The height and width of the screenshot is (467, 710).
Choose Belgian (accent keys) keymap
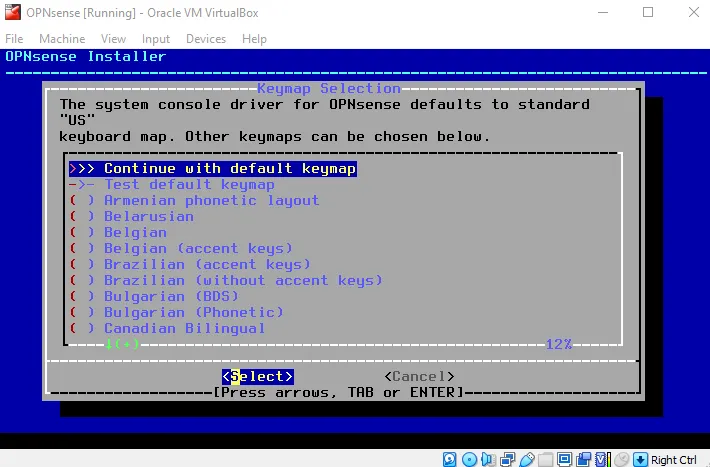click(x=181, y=248)
